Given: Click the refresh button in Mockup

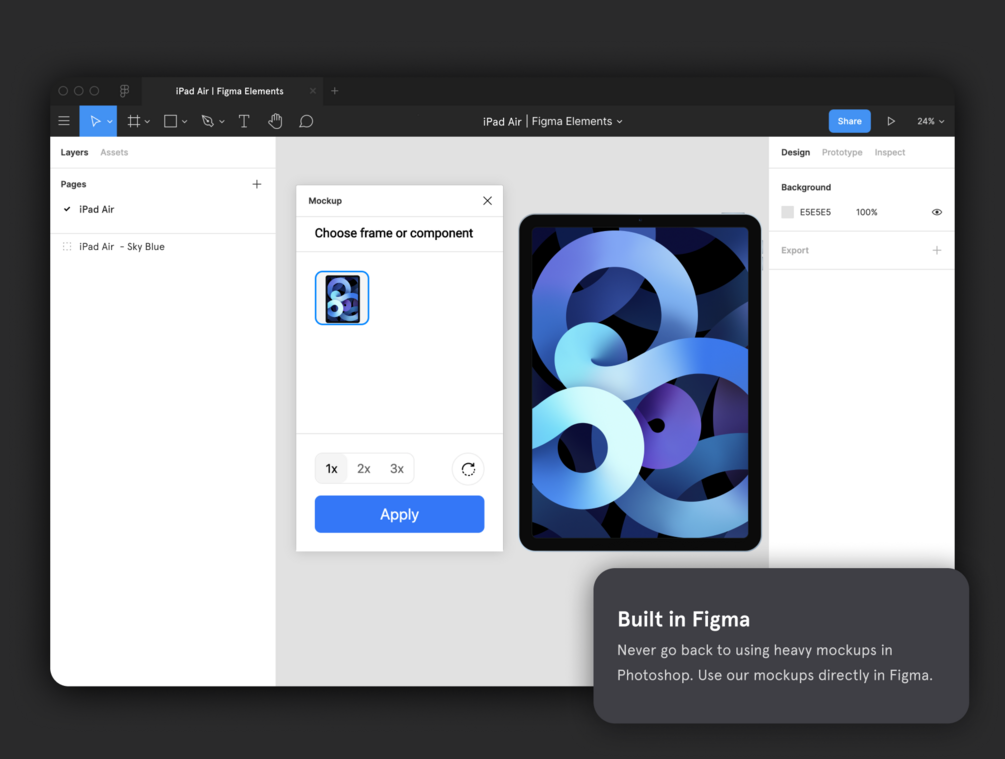Looking at the screenshot, I should (x=468, y=469).
